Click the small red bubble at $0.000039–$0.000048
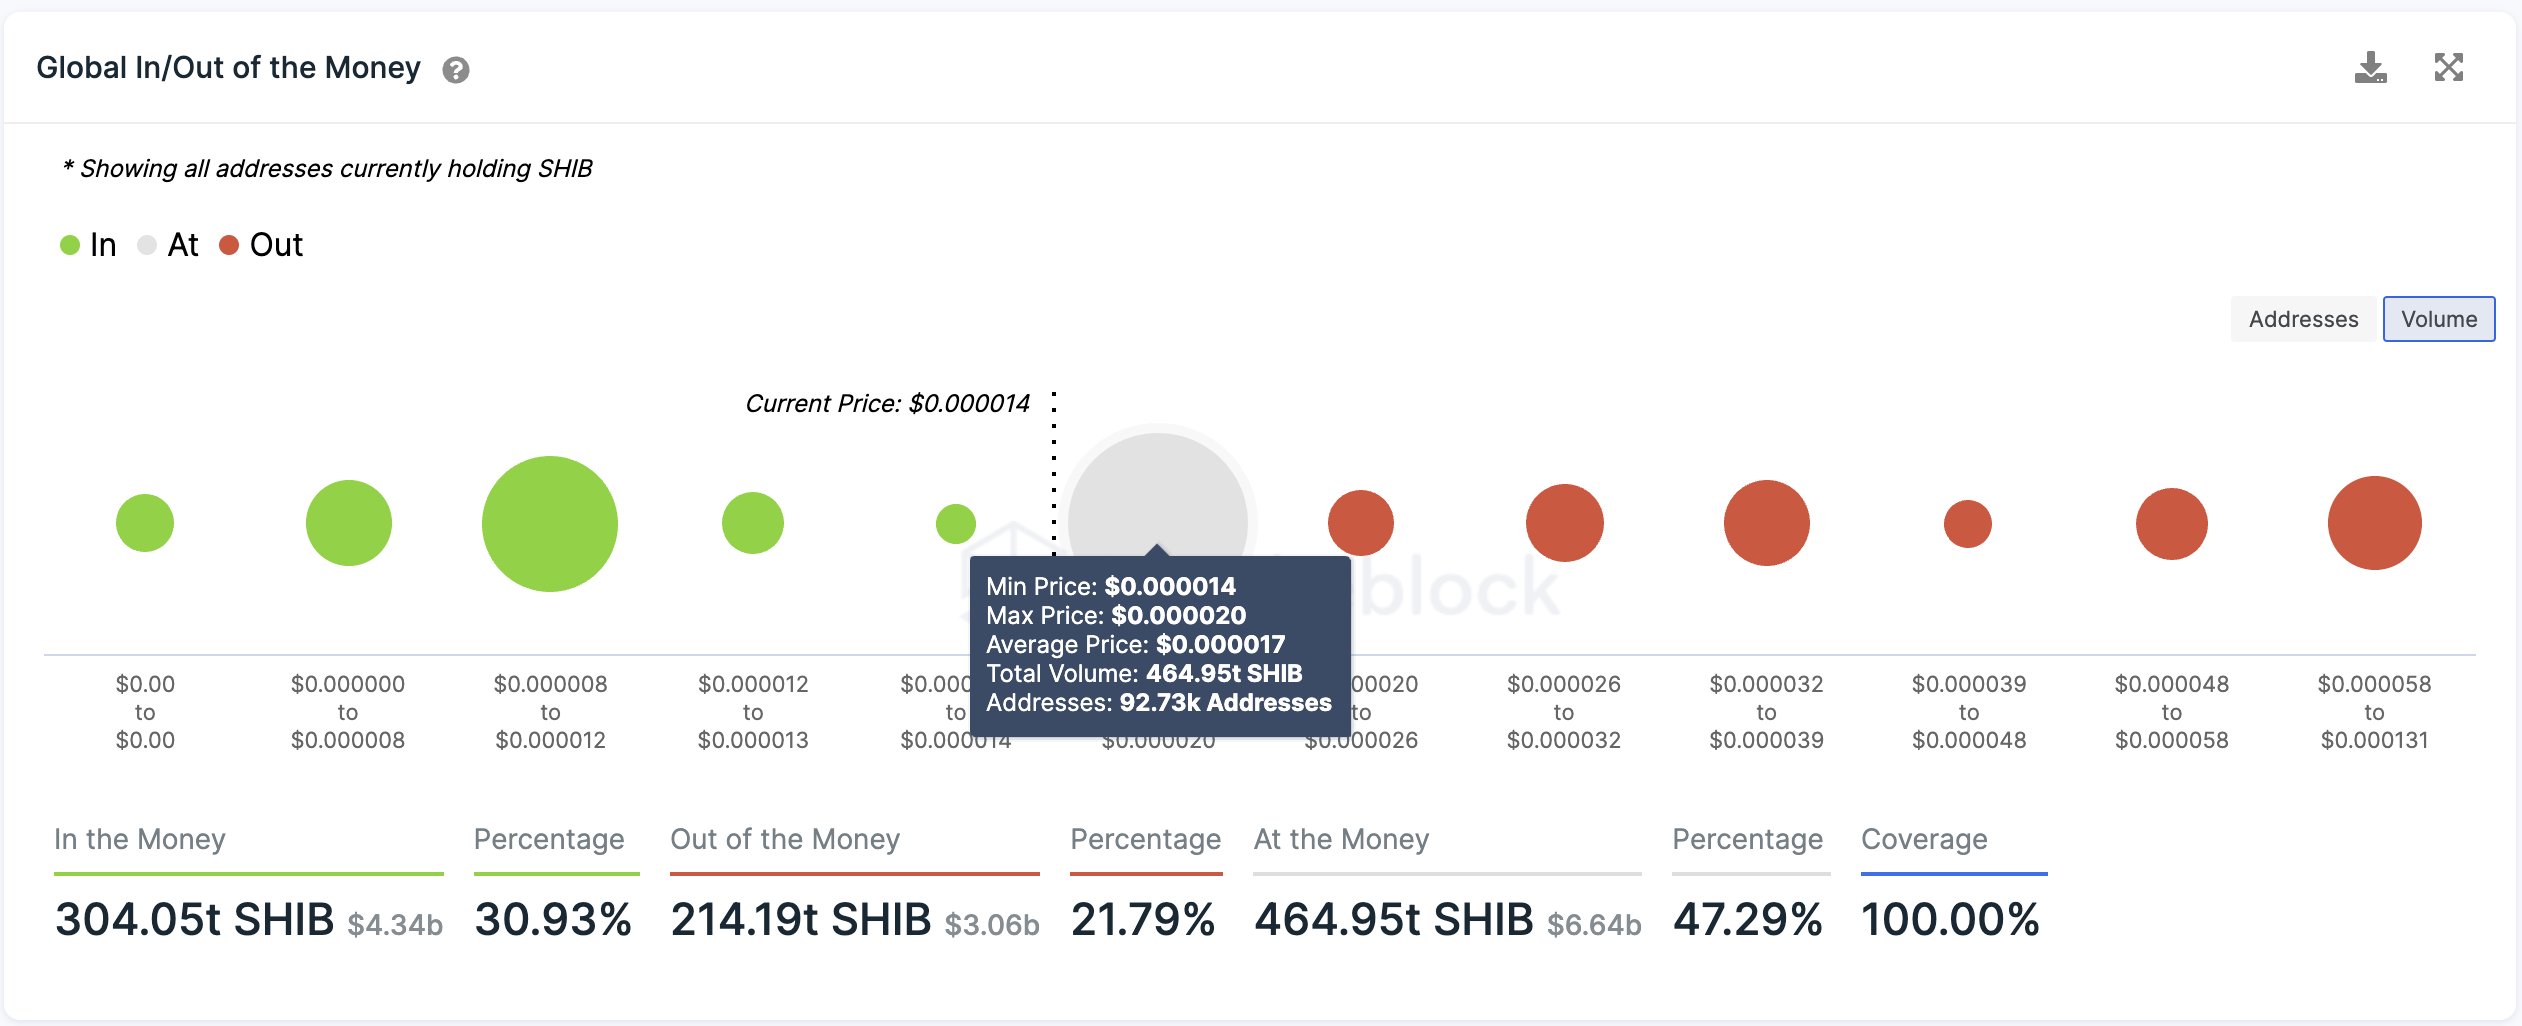This screenshot has width=2522, height=1026. point(1968,523)
